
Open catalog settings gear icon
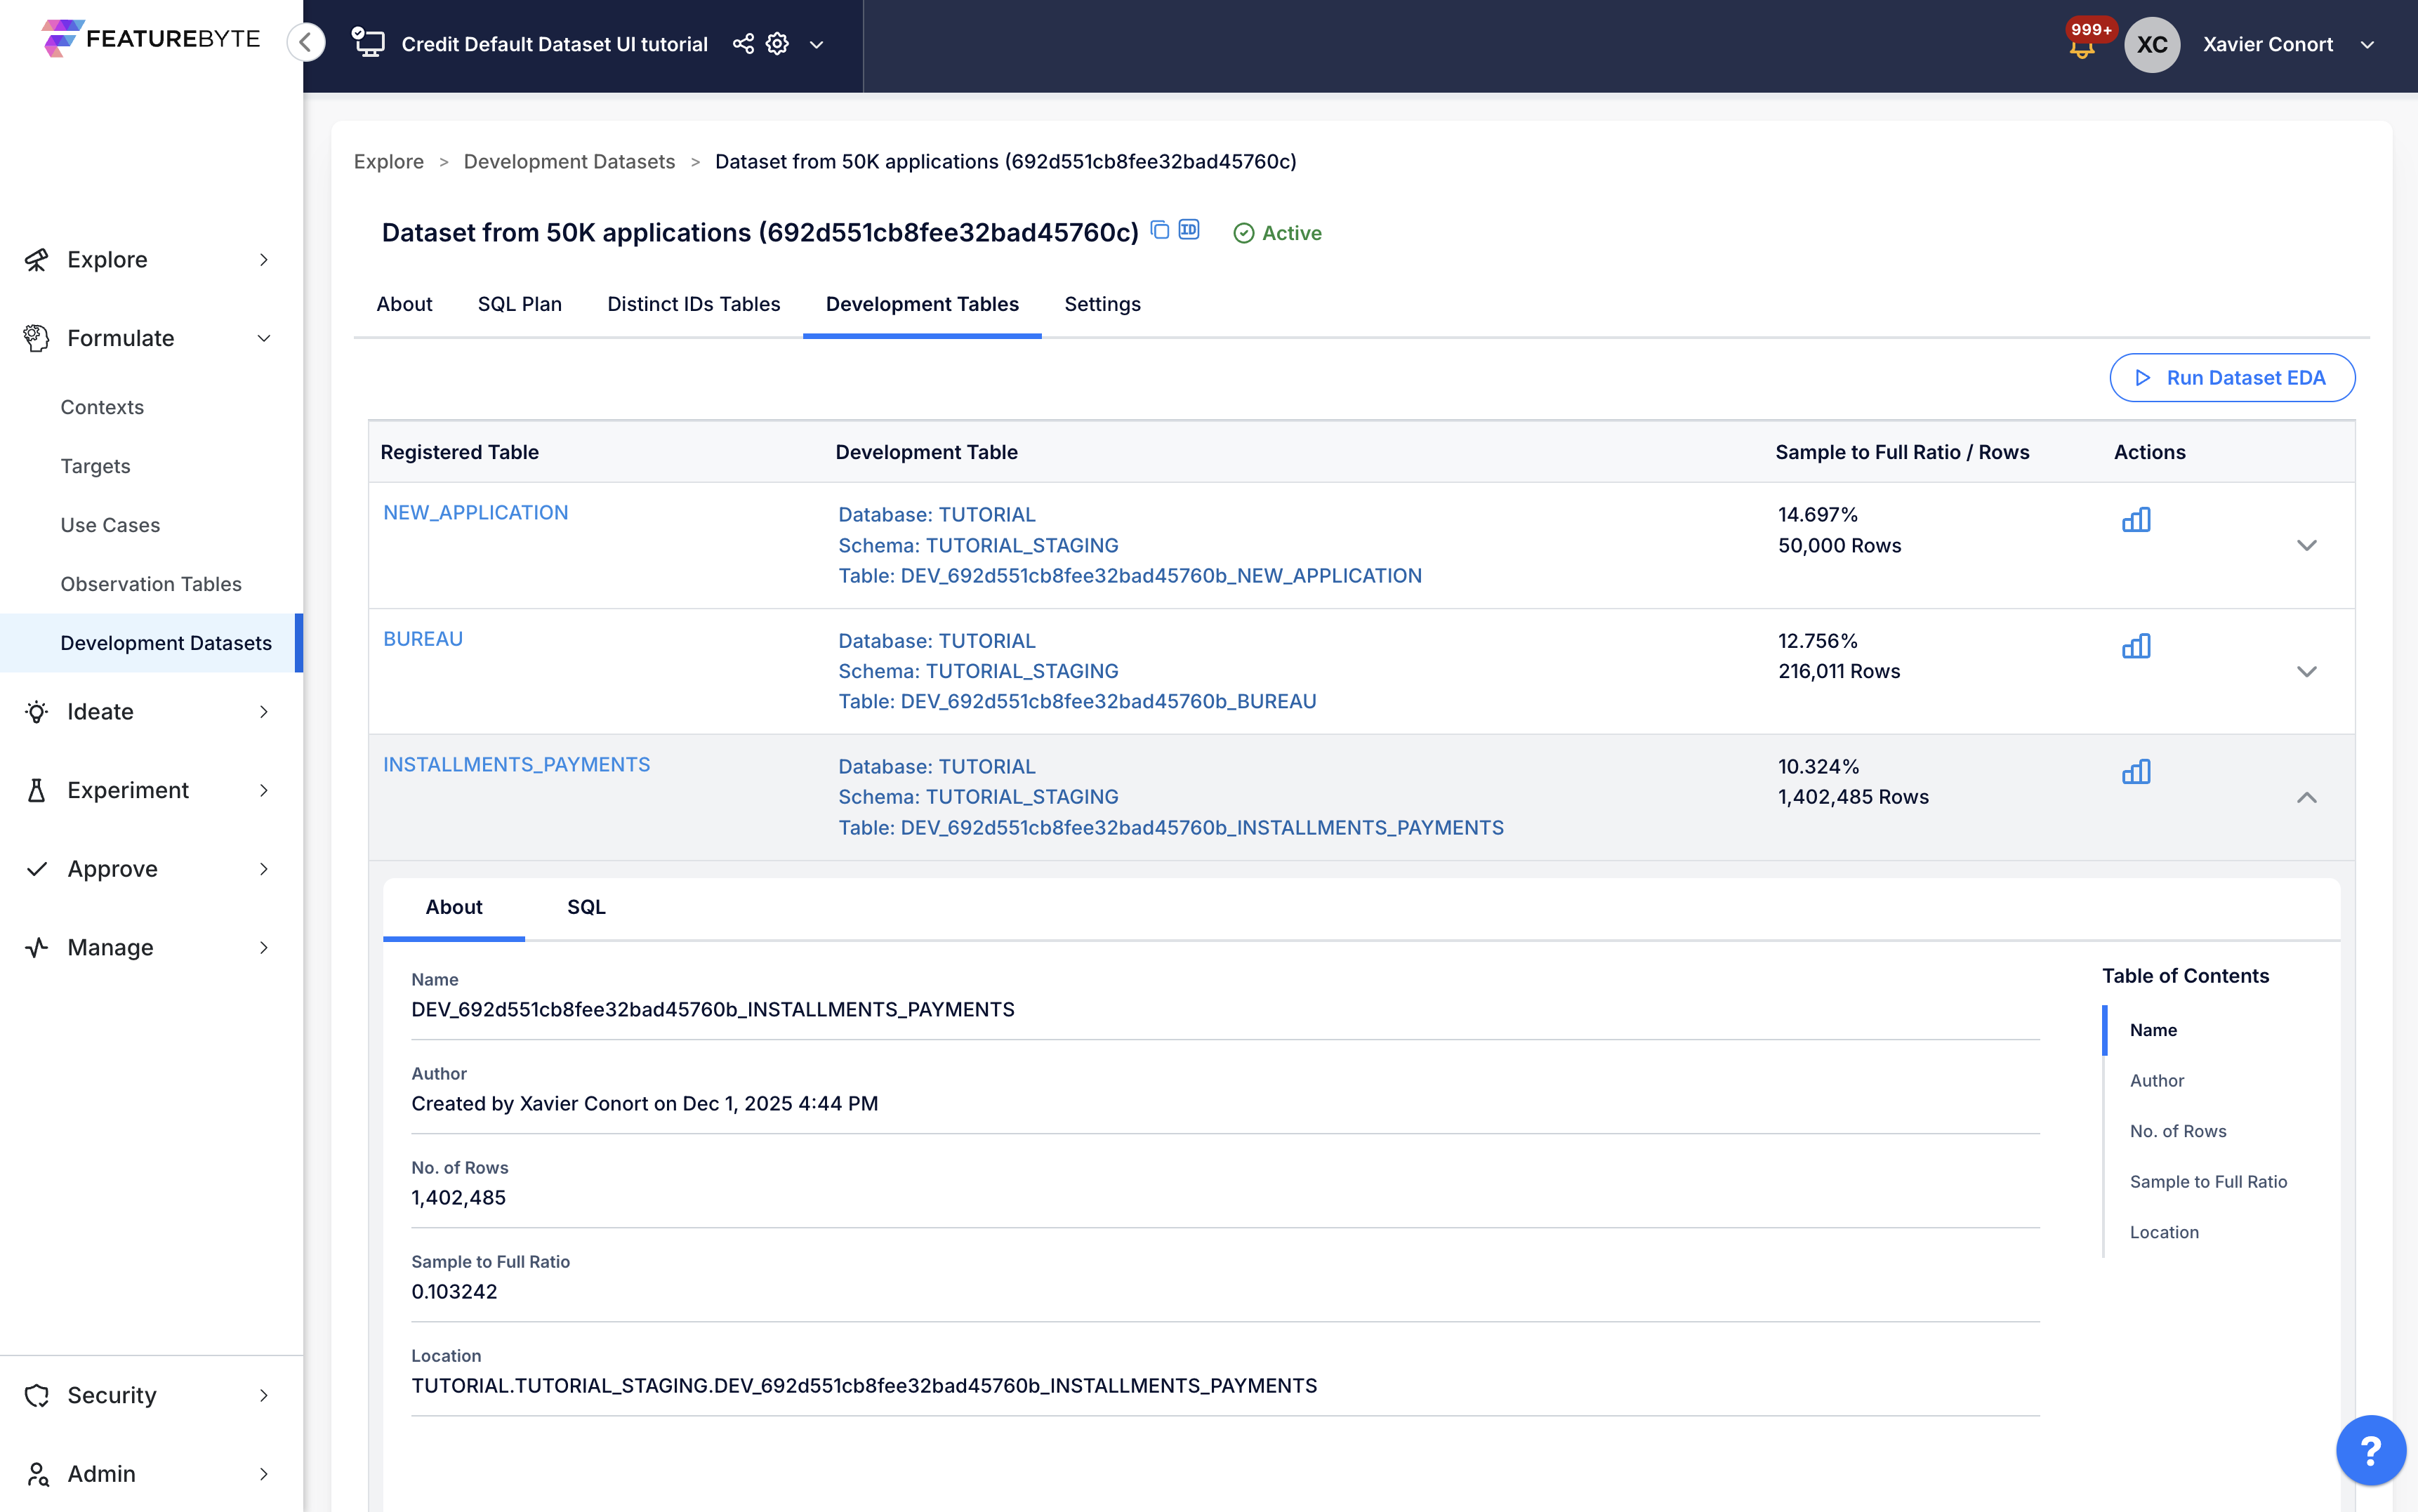click(x=777, y=44)
